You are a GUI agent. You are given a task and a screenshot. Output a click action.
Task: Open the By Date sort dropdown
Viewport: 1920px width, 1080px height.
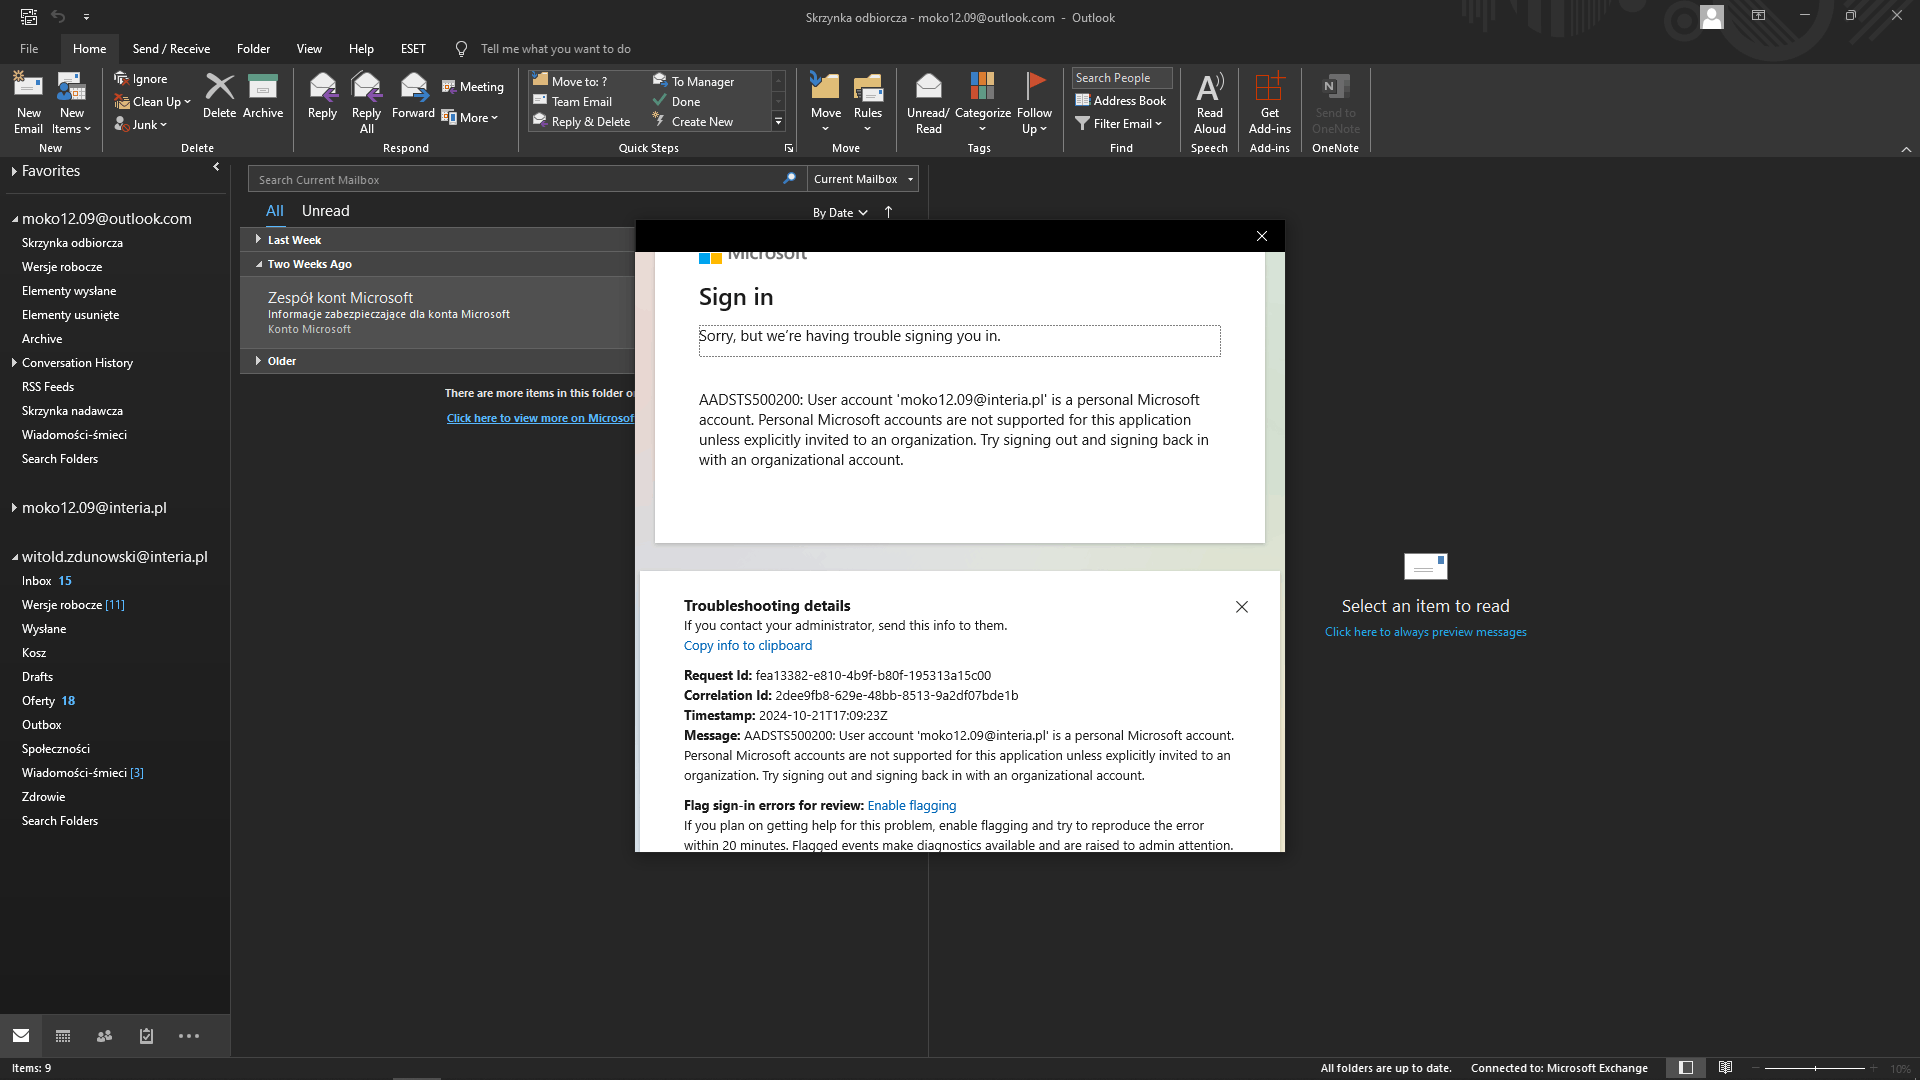[x=840, y=213]
